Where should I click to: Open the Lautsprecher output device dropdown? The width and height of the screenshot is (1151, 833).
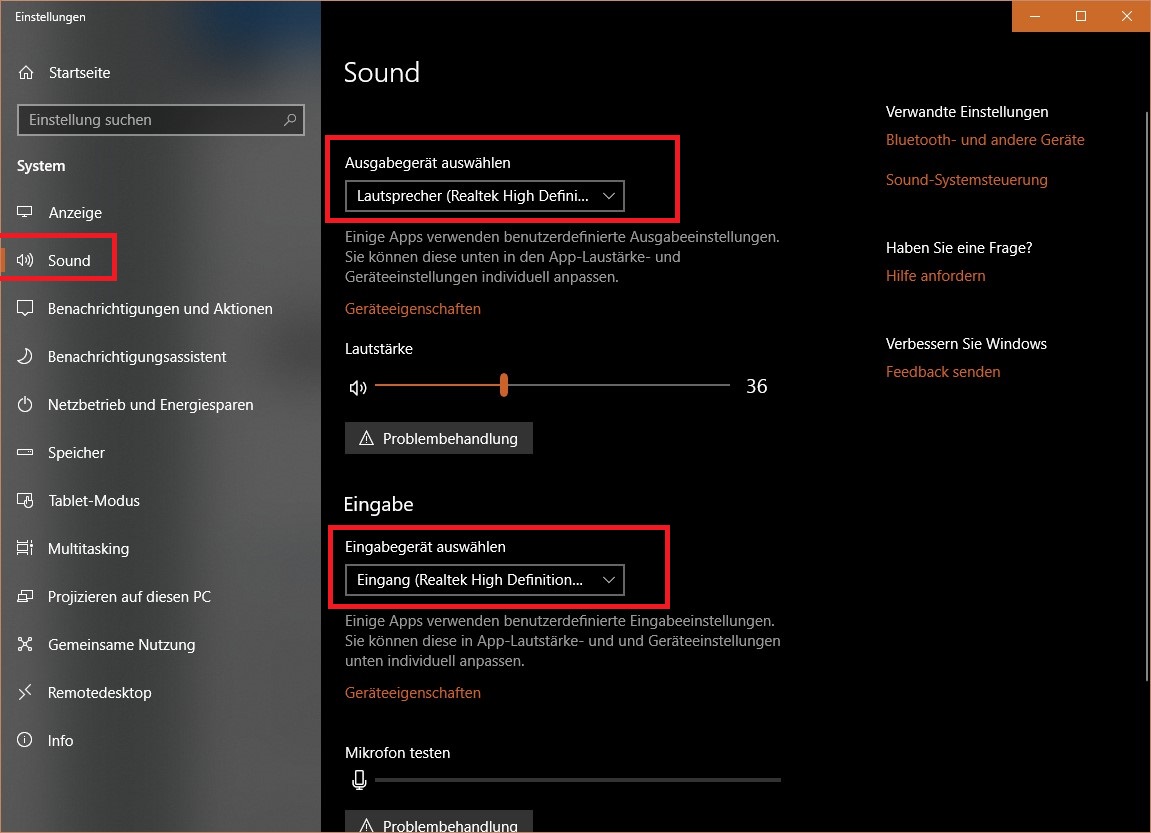(484, 196)
